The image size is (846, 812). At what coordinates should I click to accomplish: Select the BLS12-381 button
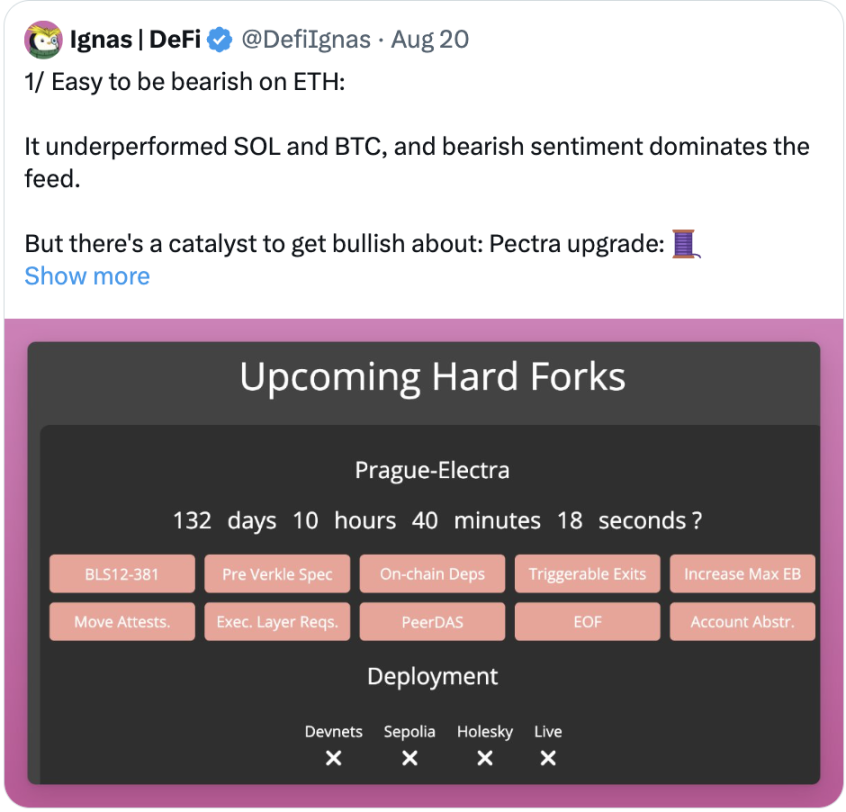tap(120, 574)
